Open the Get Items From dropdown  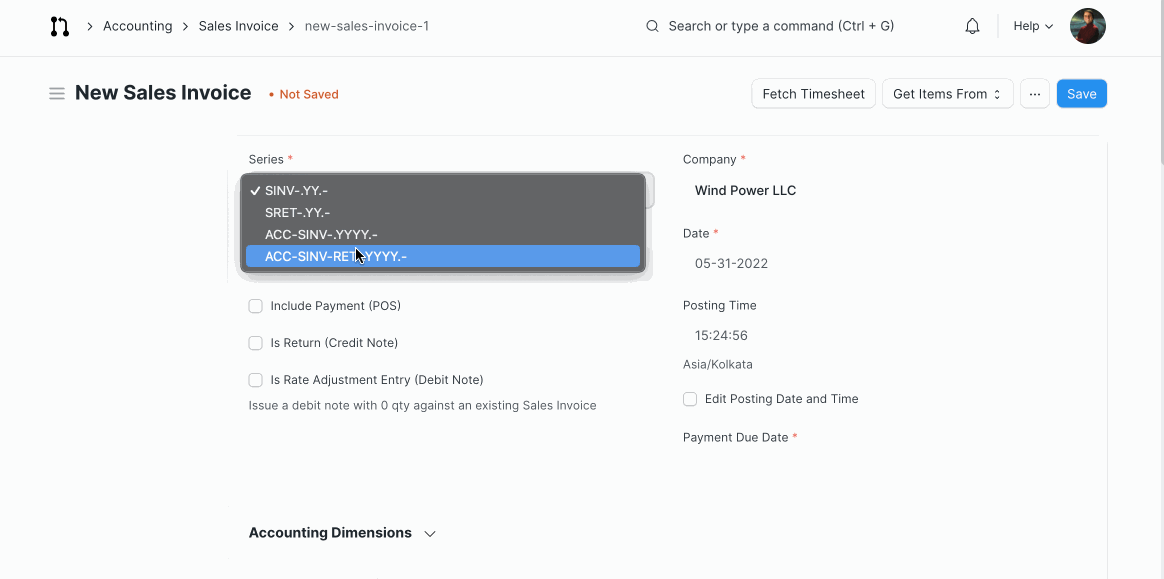pyautogui.click(x=941, y=93)
